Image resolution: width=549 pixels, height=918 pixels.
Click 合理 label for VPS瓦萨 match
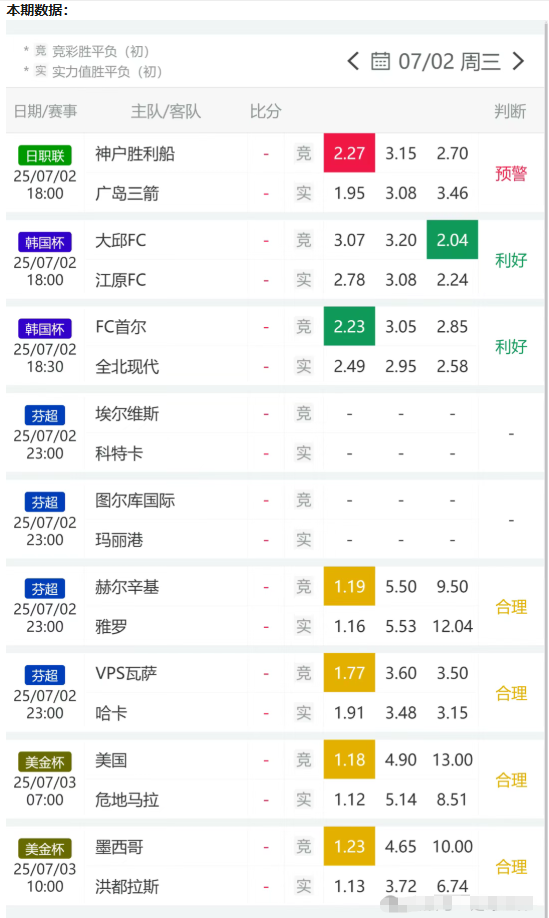point(511,693)
